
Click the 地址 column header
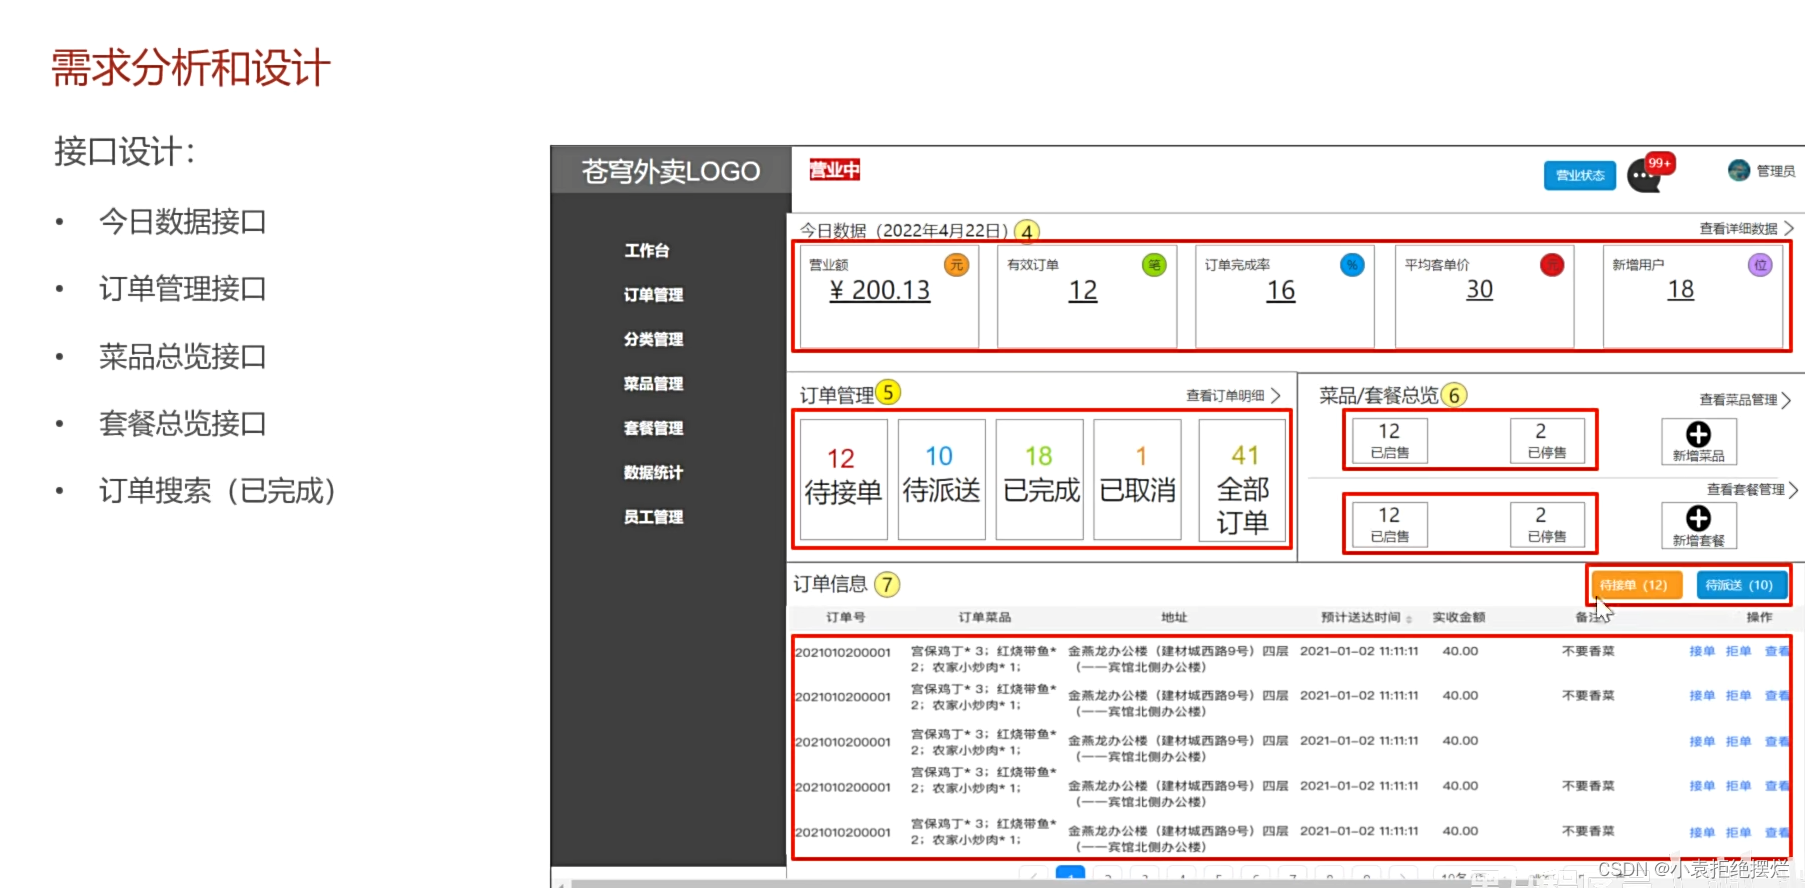point(1174,618)
